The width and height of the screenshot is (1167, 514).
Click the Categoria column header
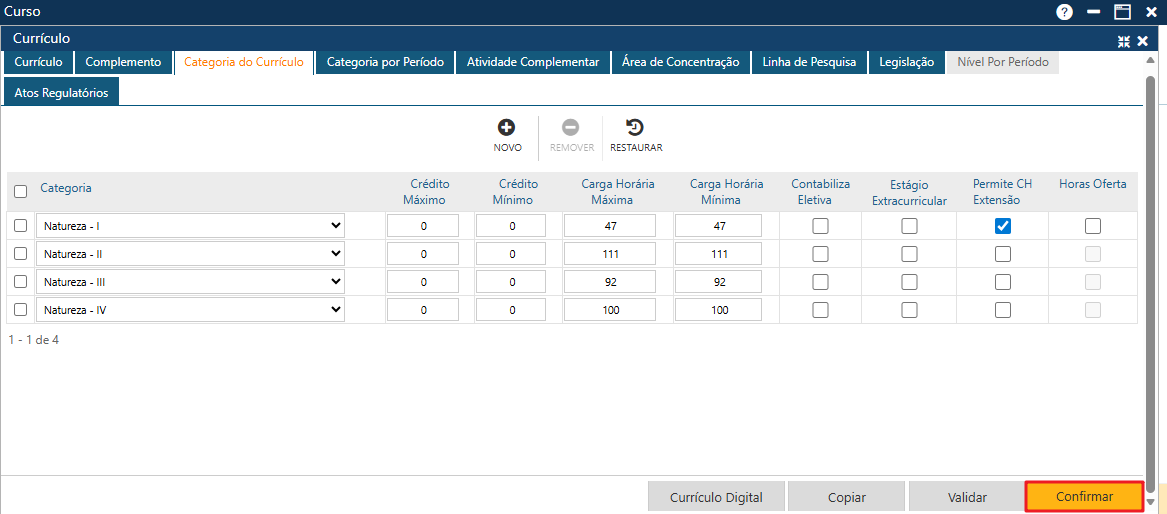[x=66, y=188]
